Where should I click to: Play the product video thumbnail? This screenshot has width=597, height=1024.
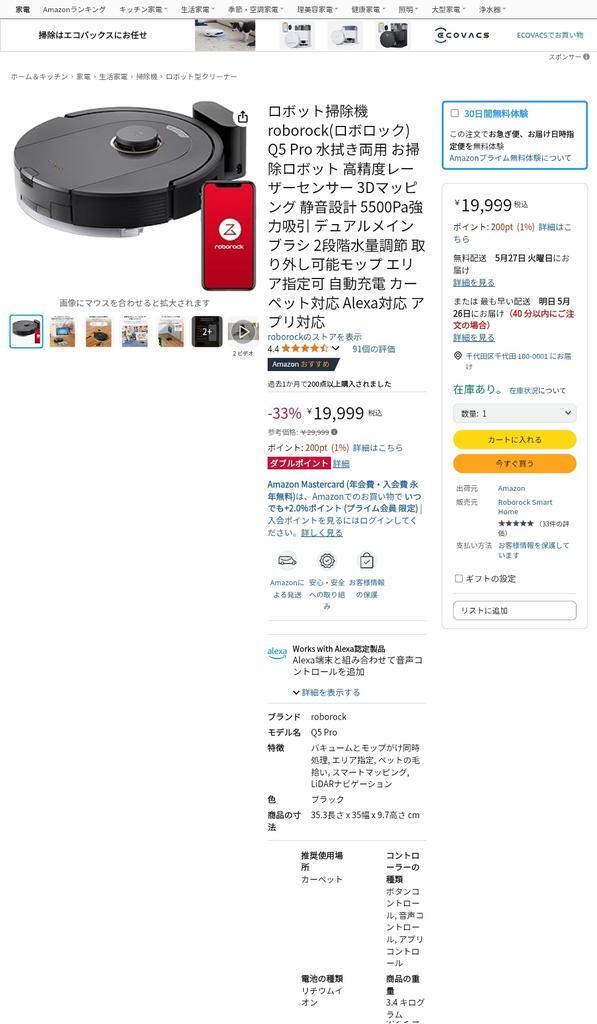pyautogui.click(x=243, y=331)
